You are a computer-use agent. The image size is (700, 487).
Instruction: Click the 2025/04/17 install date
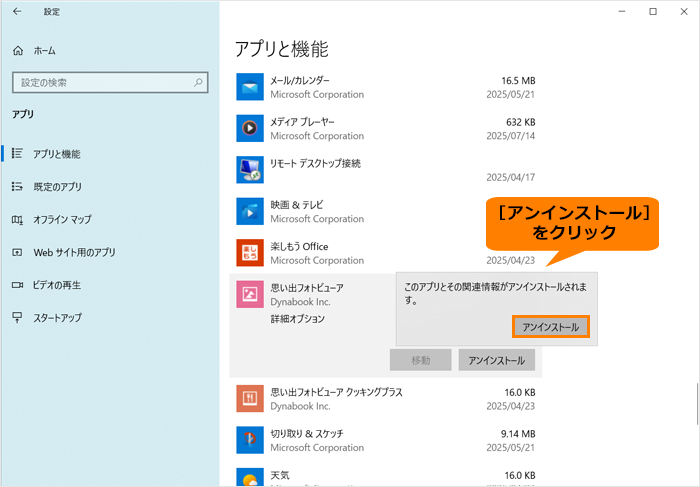(510, 178)
